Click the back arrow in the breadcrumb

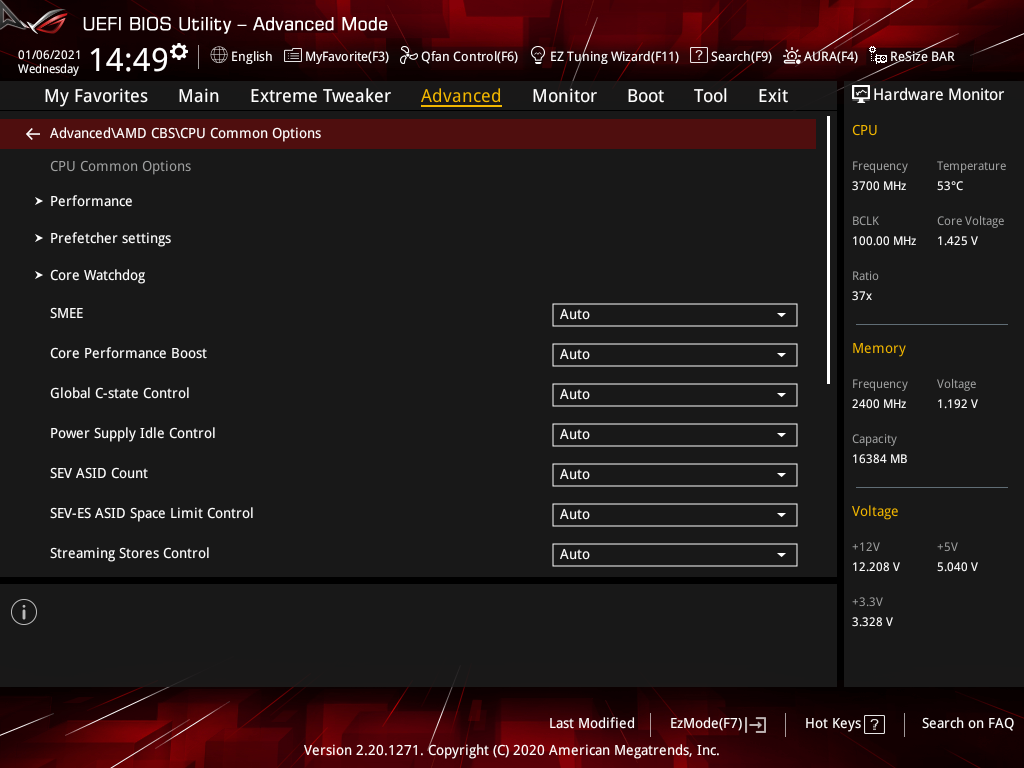tap(33, 134)
